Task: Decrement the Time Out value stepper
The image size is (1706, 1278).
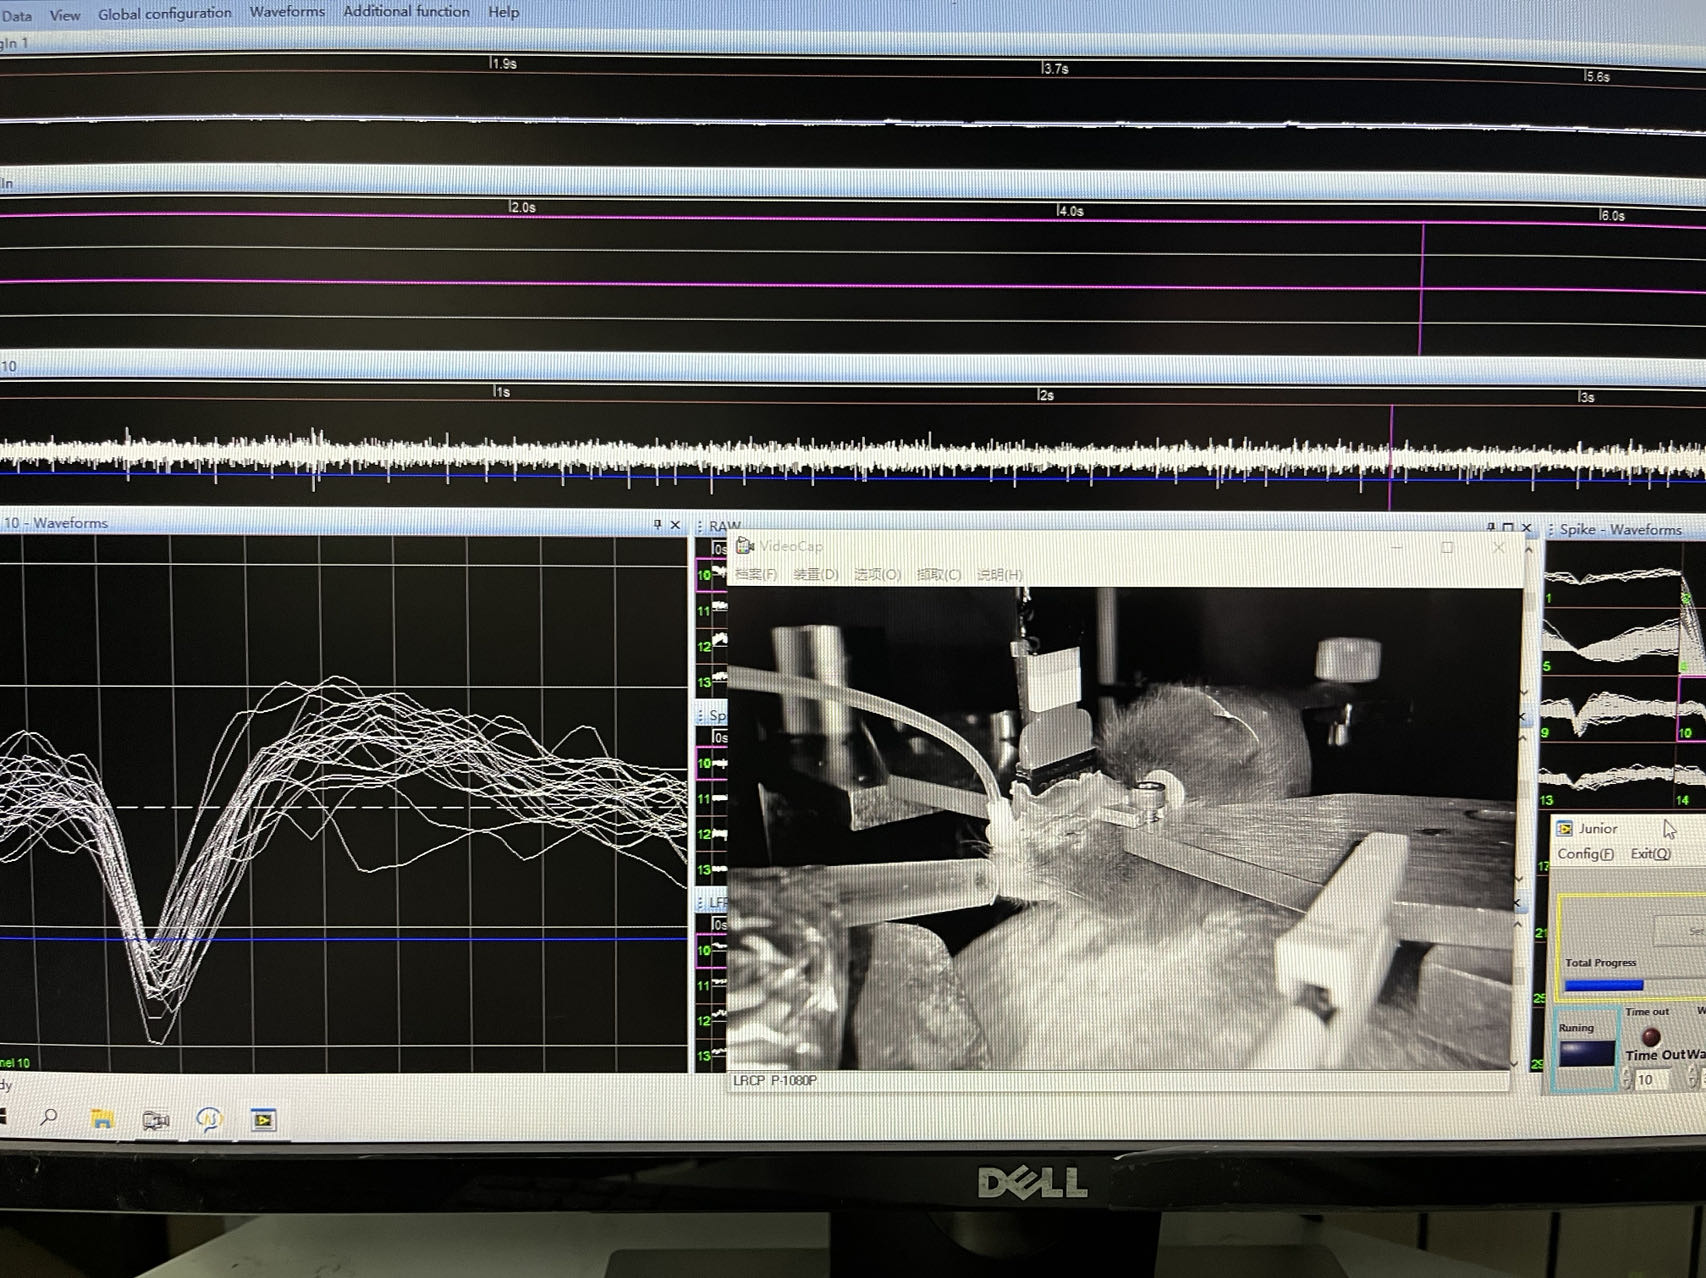Action: pos(1626,1085)
